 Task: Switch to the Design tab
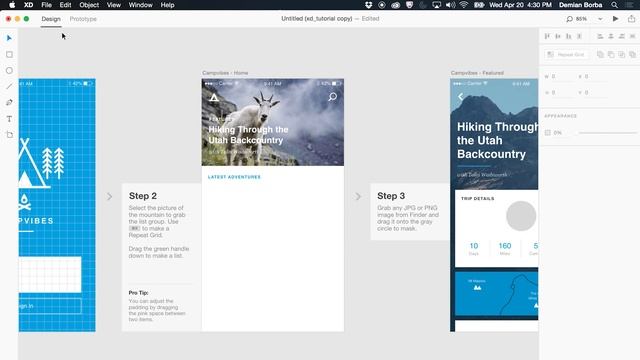(x=51, y=19)
